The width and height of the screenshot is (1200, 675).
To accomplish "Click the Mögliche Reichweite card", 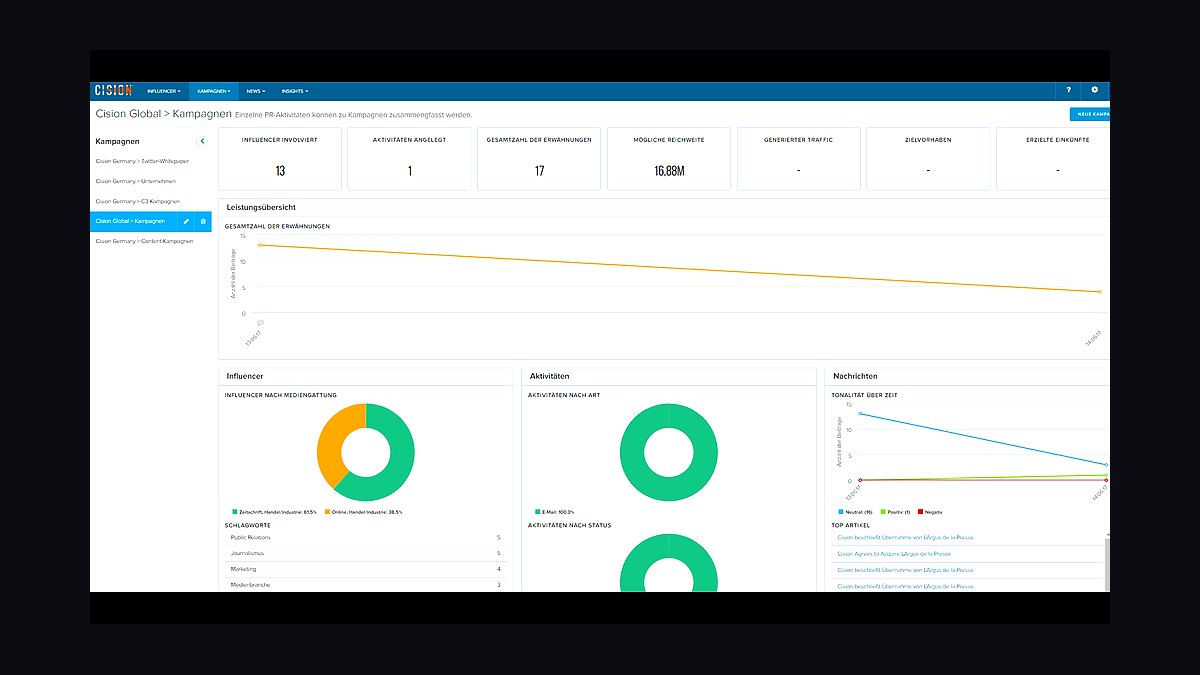I will 669,158.
